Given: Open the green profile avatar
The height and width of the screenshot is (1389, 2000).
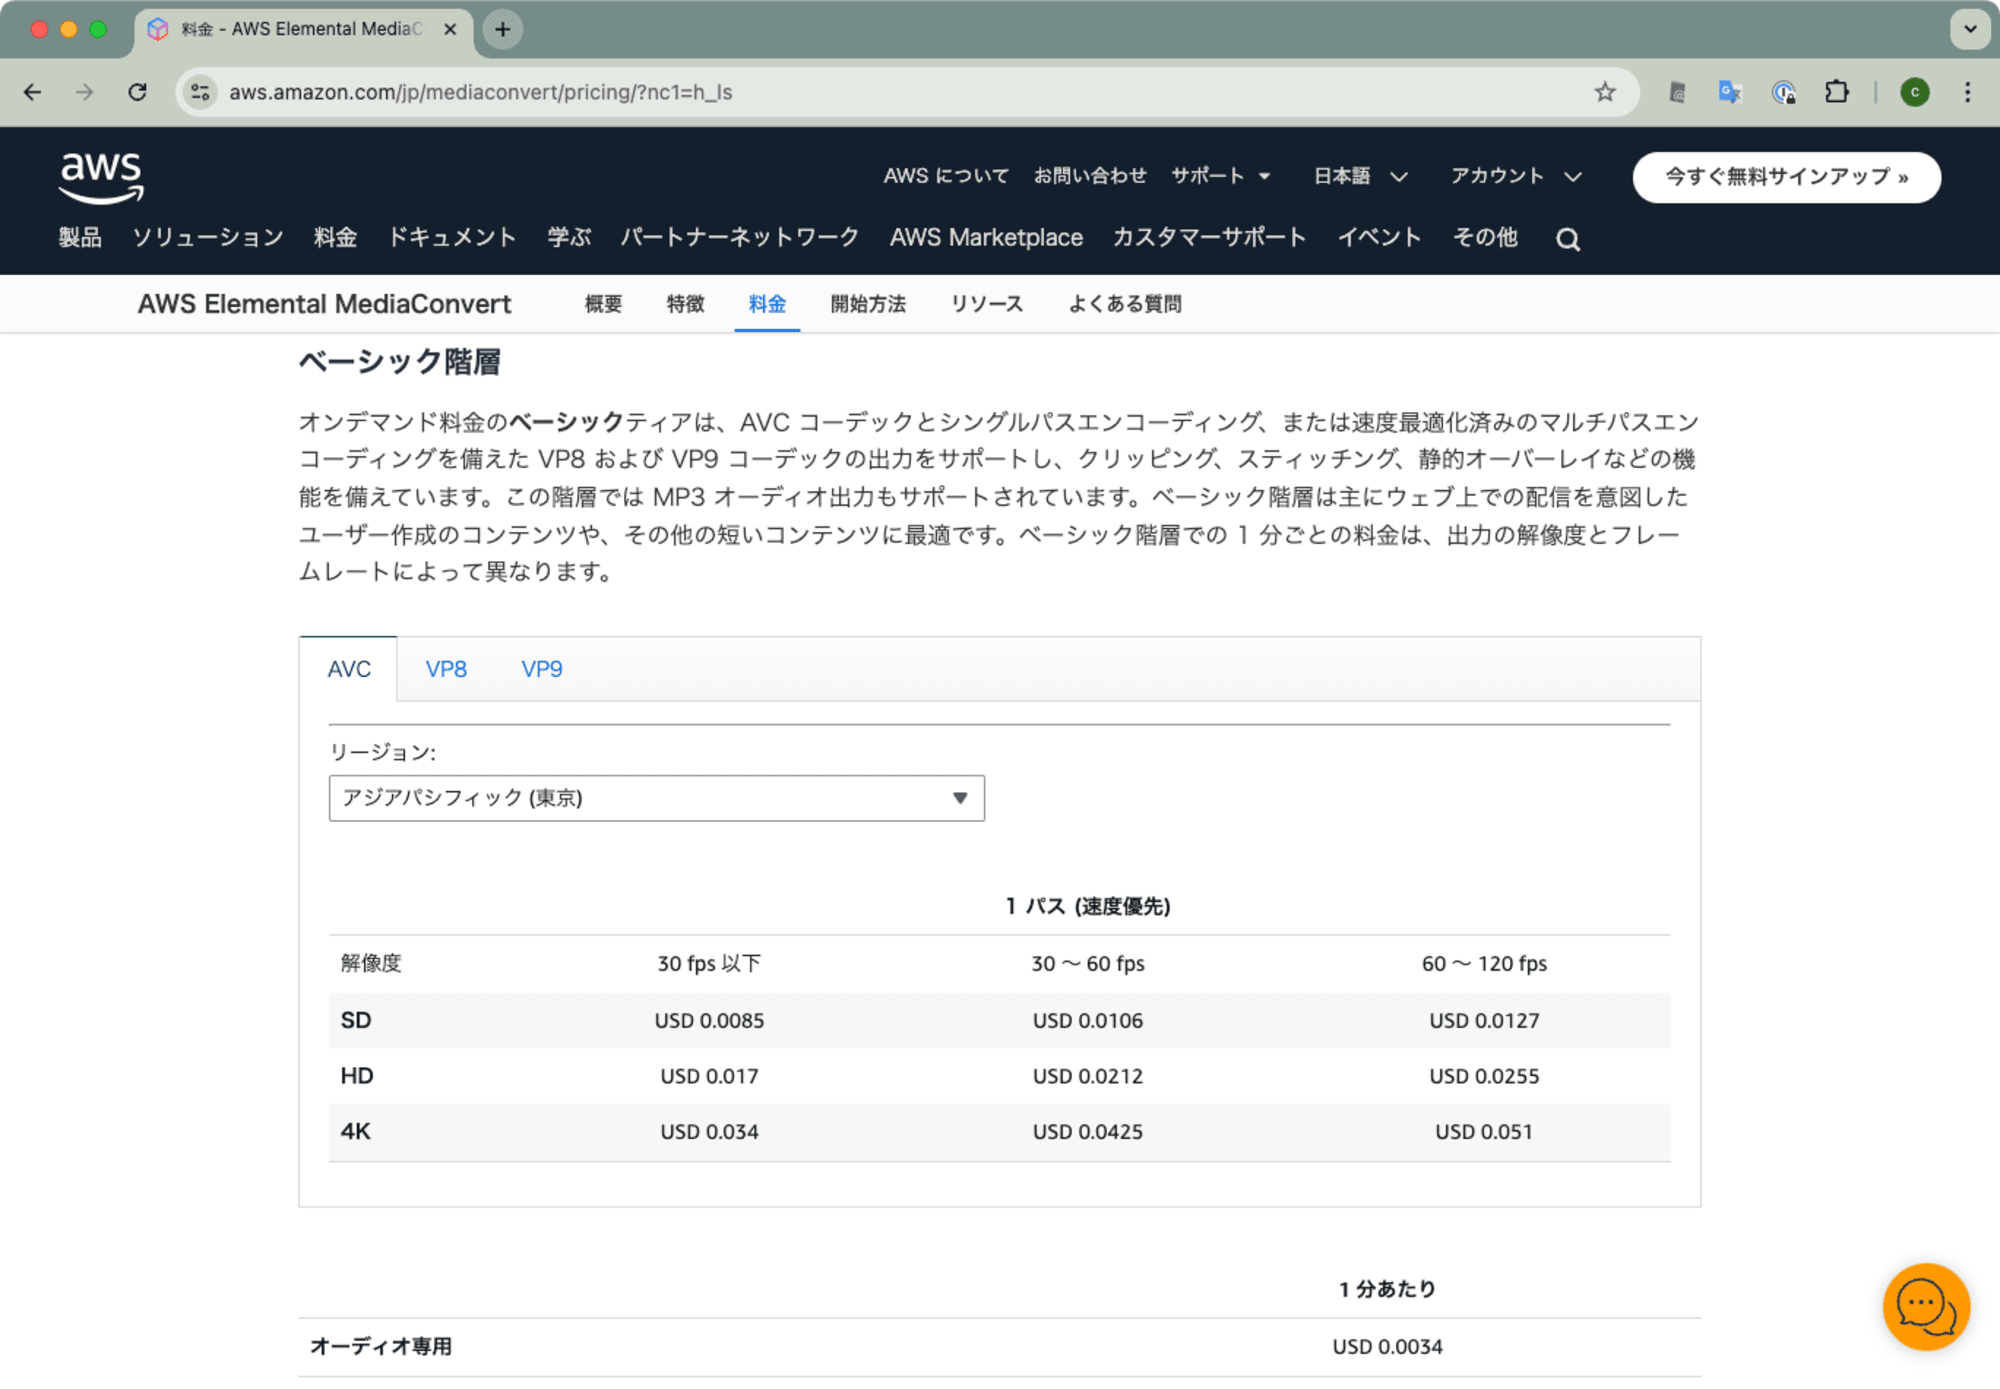Looking at the screenshot, I should pos(1914,92).
